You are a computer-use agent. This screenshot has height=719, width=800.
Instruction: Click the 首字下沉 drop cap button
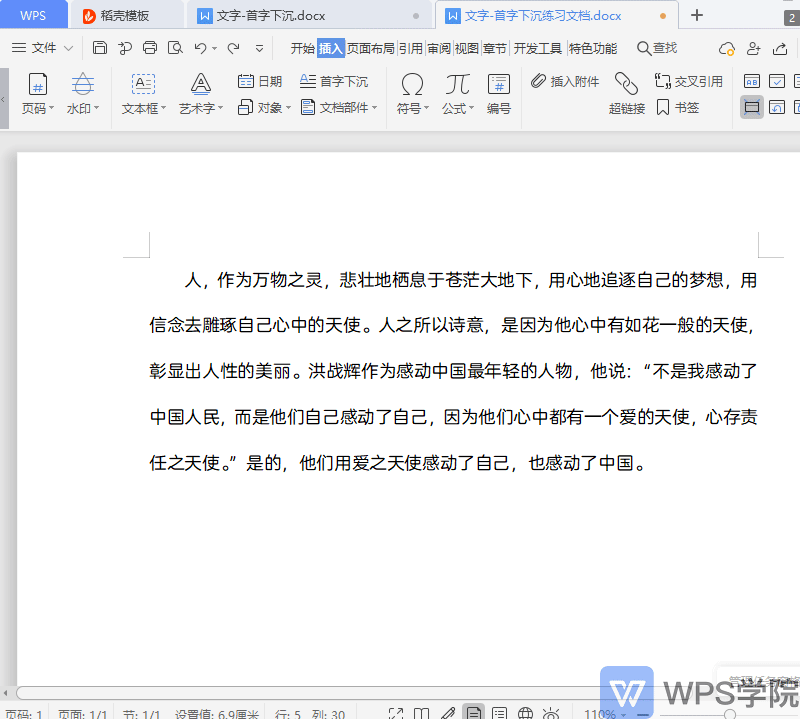click(334, 81)
